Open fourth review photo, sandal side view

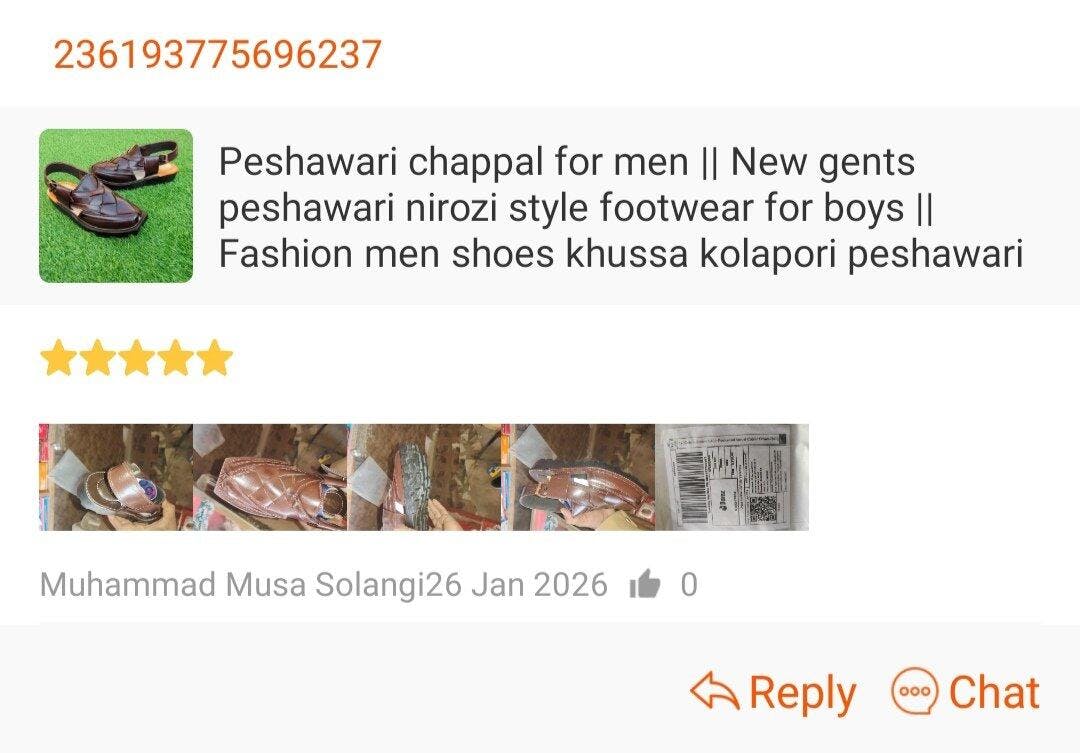coord(578,477)
